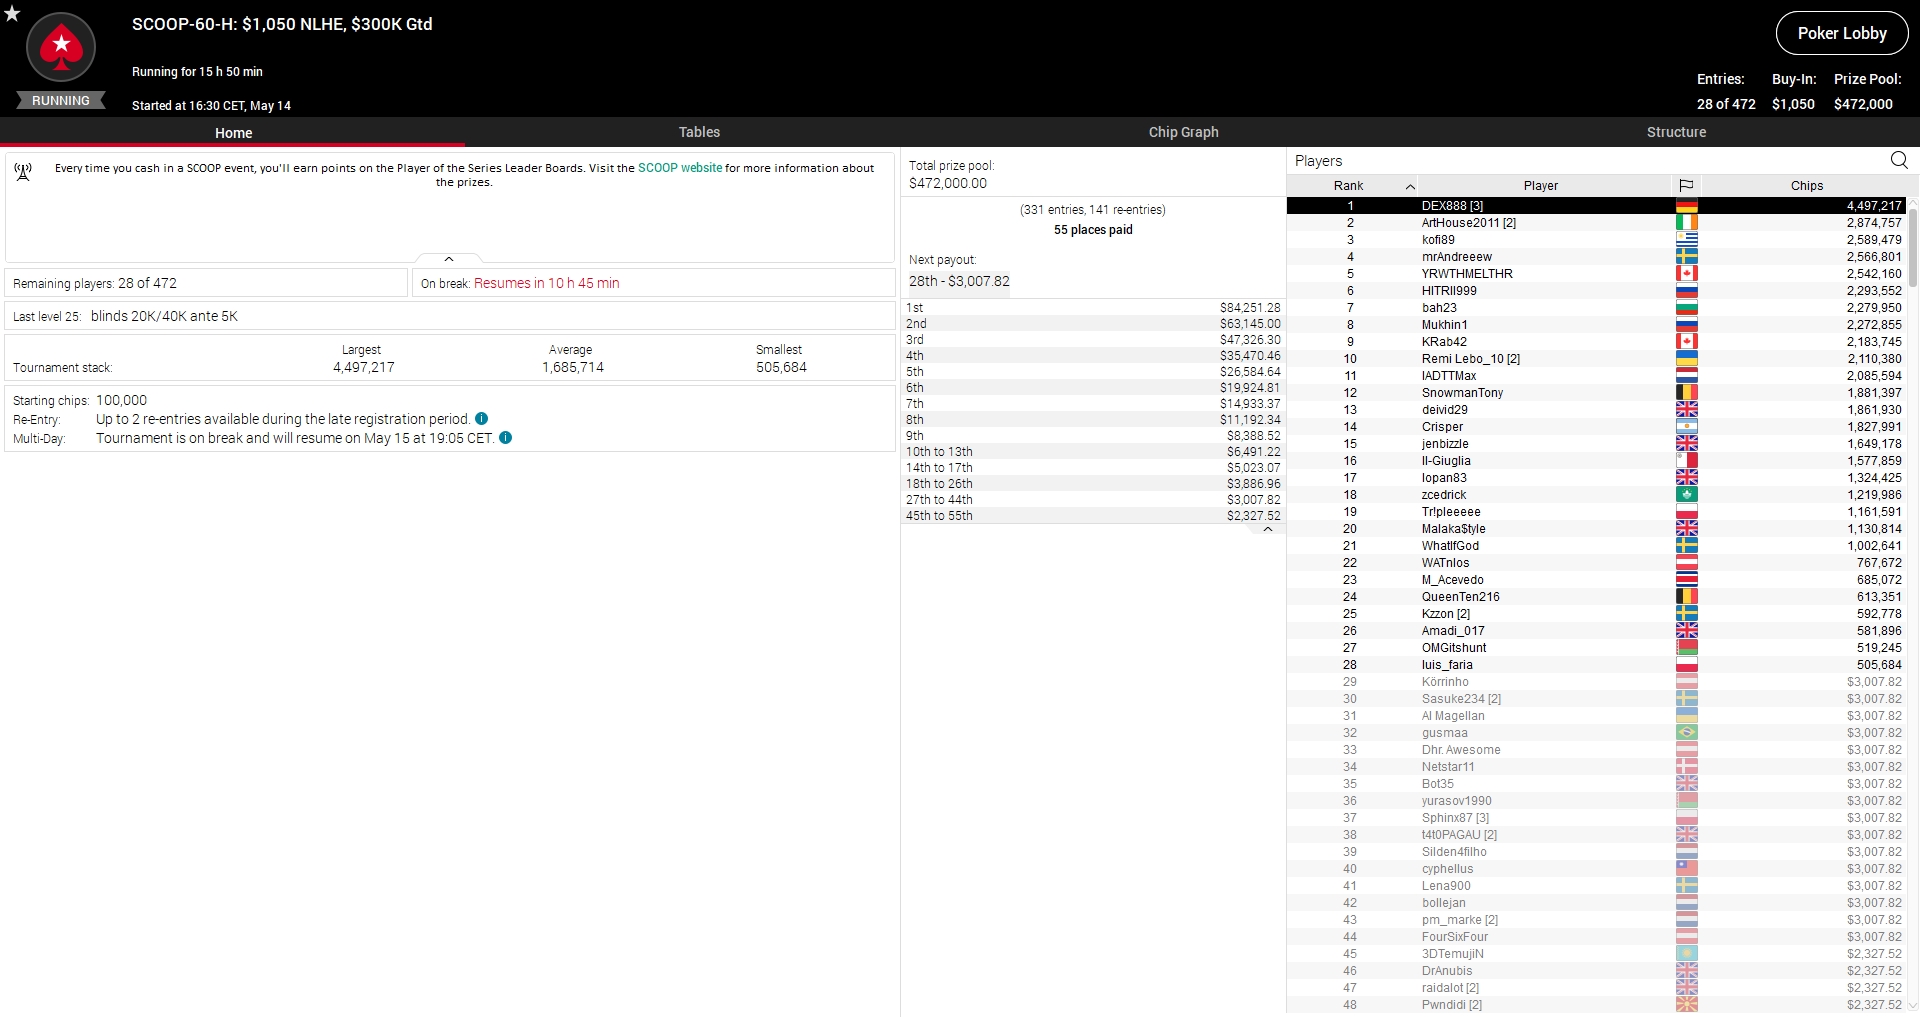The height and width of the screenshot is (1017, 1920).
Task: Click the flag beside zcedrick
Action: [1687, 495]
